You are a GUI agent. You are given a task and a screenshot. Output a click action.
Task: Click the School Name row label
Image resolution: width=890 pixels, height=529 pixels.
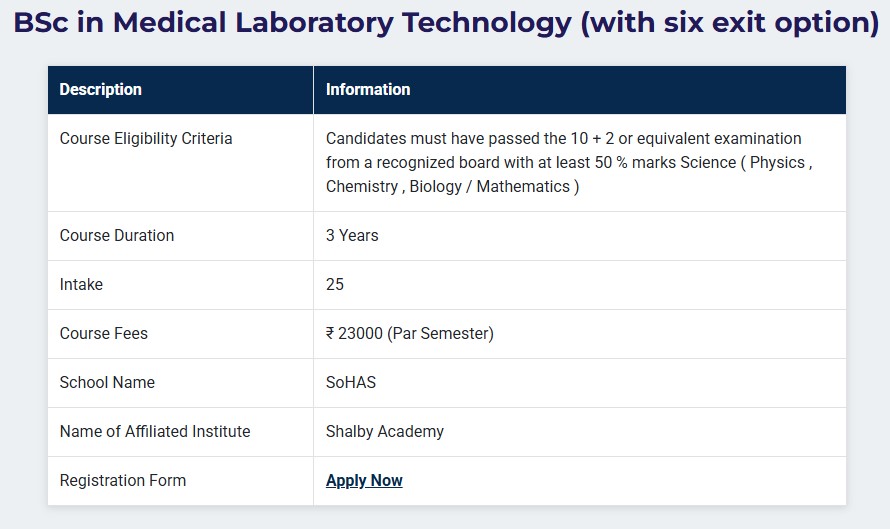tap(107, 383)
